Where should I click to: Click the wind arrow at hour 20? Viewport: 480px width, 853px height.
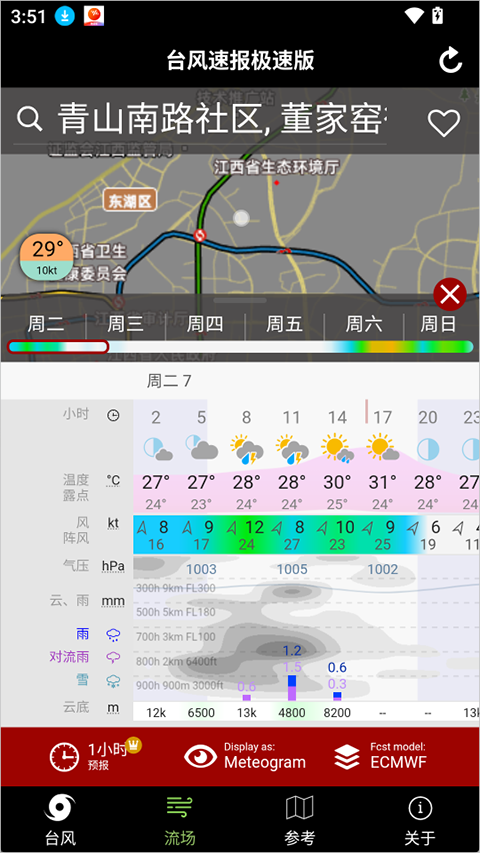(x=414, y=527)
